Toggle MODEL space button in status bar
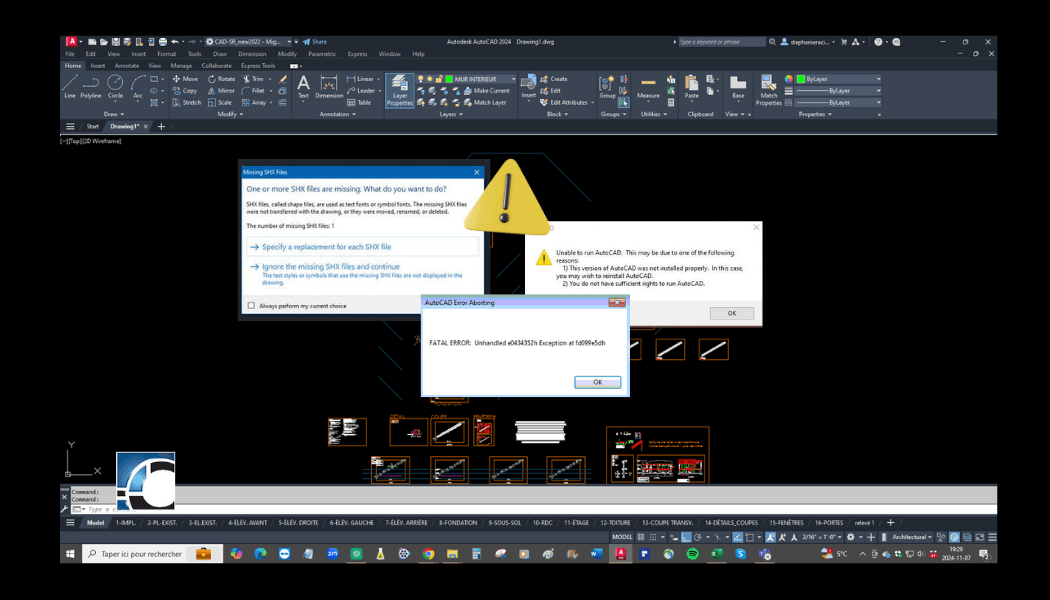This screenshot has width=1050, height=600. click(x=622, y=537)
